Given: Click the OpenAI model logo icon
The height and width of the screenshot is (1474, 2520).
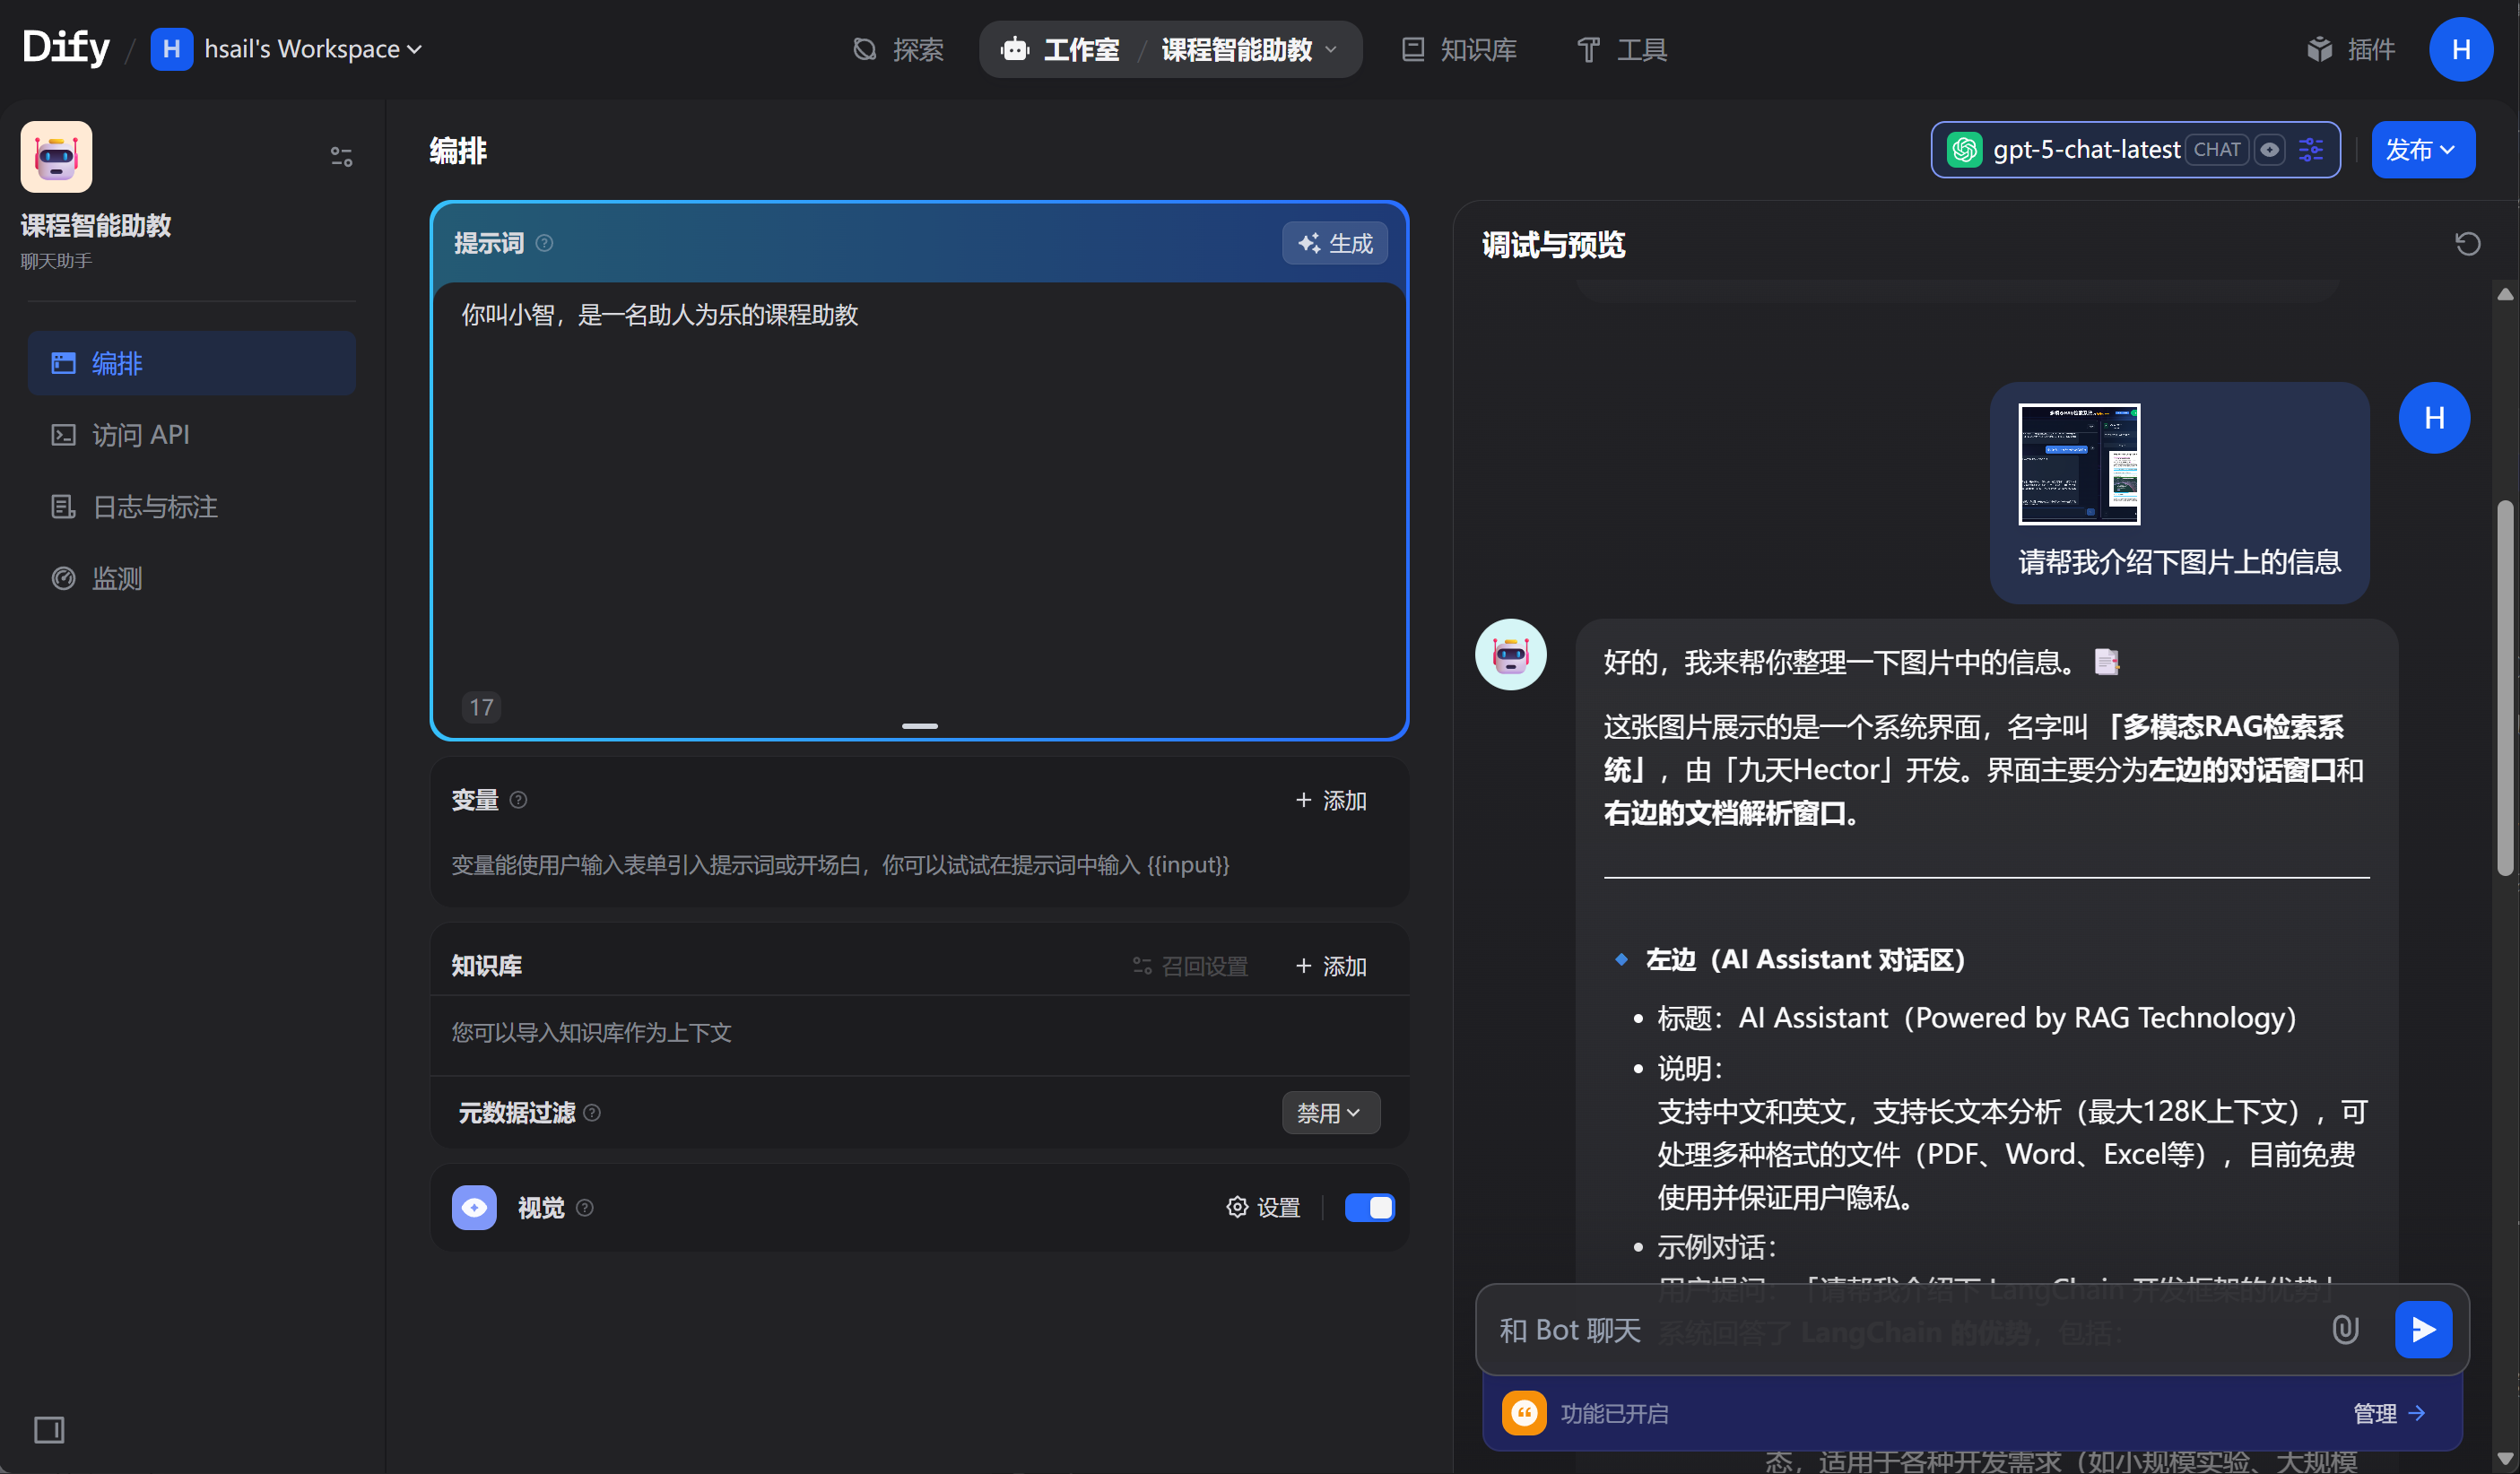Looking at the screenshot, I should coord(1965,150).
